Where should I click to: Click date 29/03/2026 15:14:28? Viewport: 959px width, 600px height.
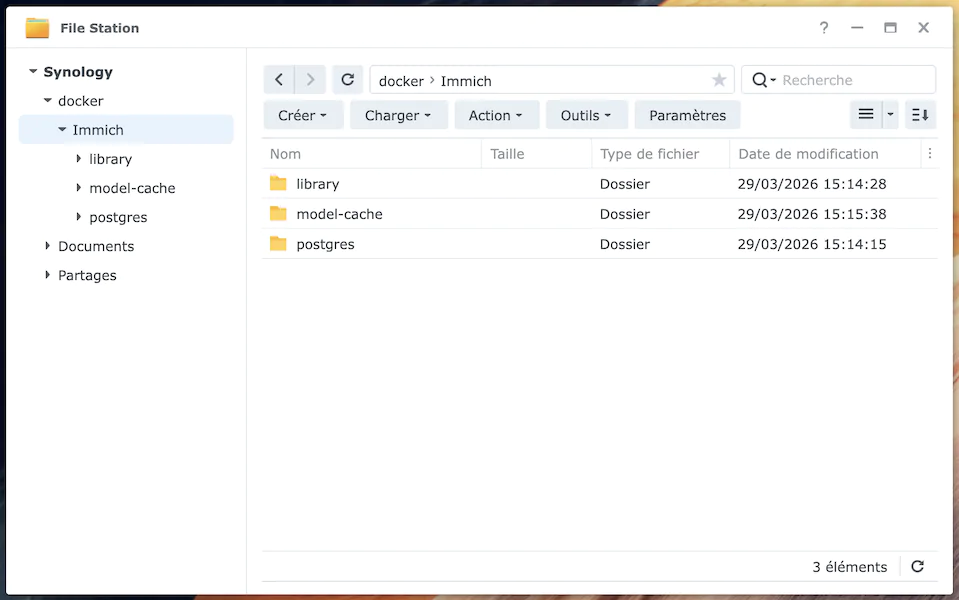812,184
